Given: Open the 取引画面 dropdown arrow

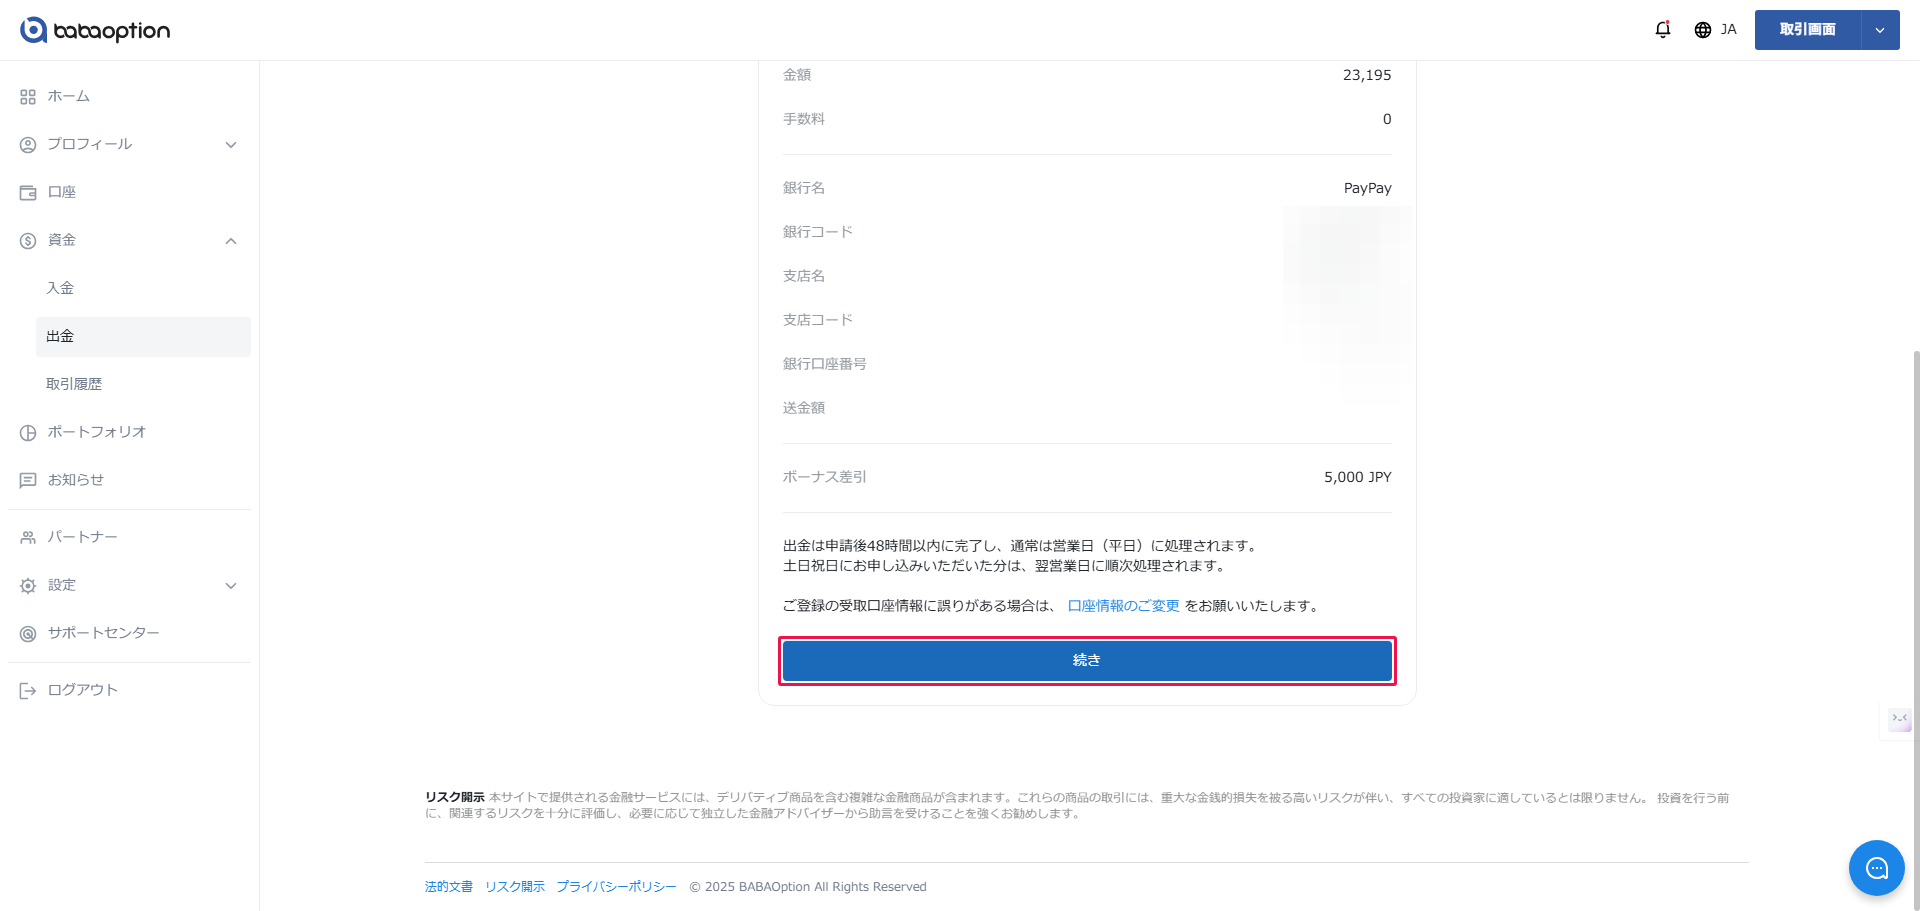Looking at the screenshot, I should [1880, 30].
